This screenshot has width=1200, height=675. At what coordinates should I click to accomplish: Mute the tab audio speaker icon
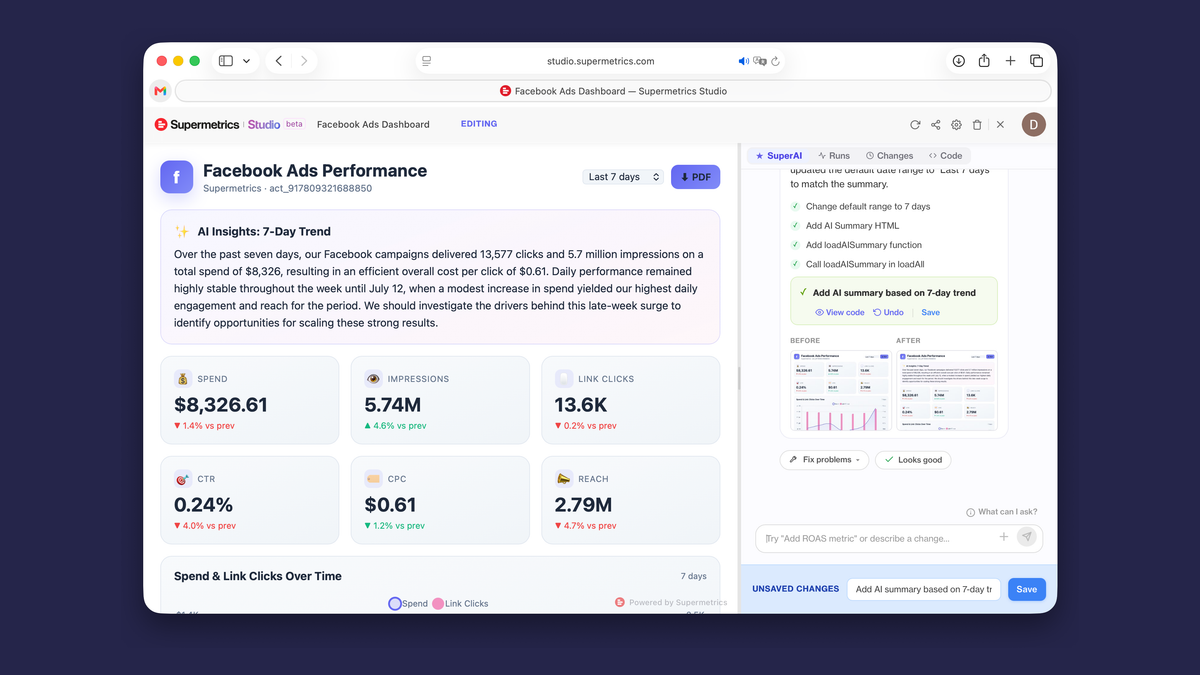pyautogui.click(x=743, y=61)
